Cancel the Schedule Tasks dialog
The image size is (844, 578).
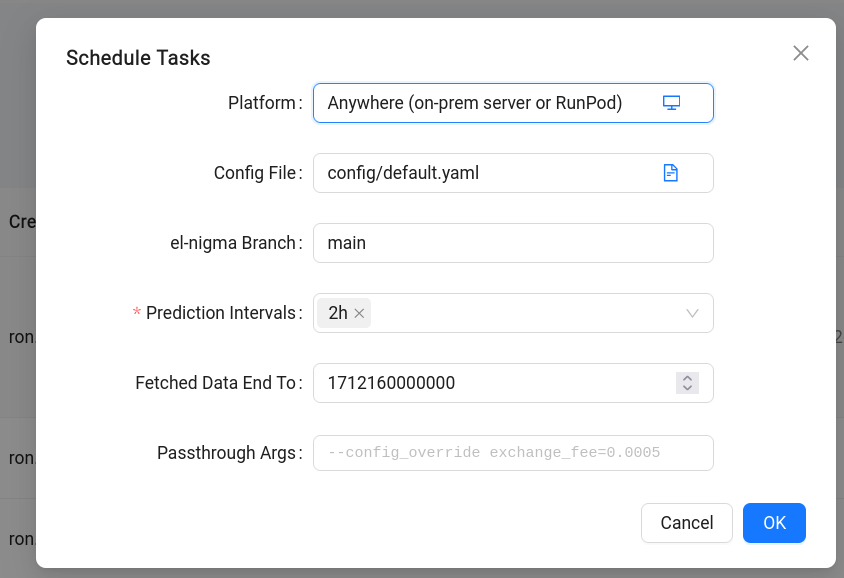point(686,523)
